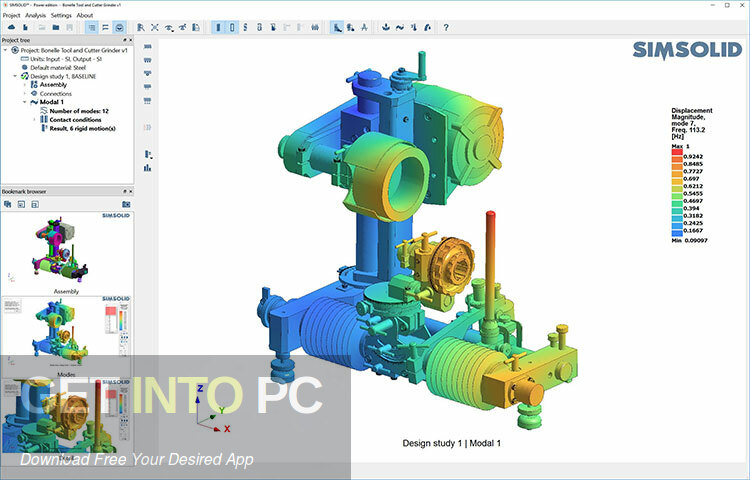750x480 pixels.
Task: Open the Settings menu
Action: [x=61, y=15]
